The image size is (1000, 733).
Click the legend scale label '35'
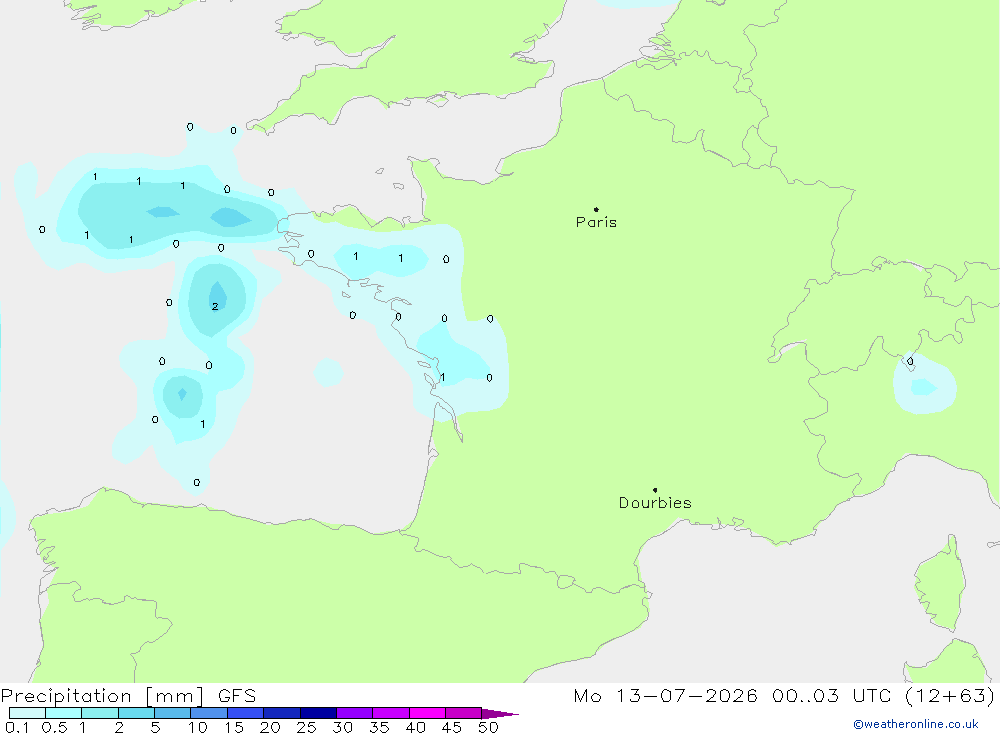click(x=379, y=727)
